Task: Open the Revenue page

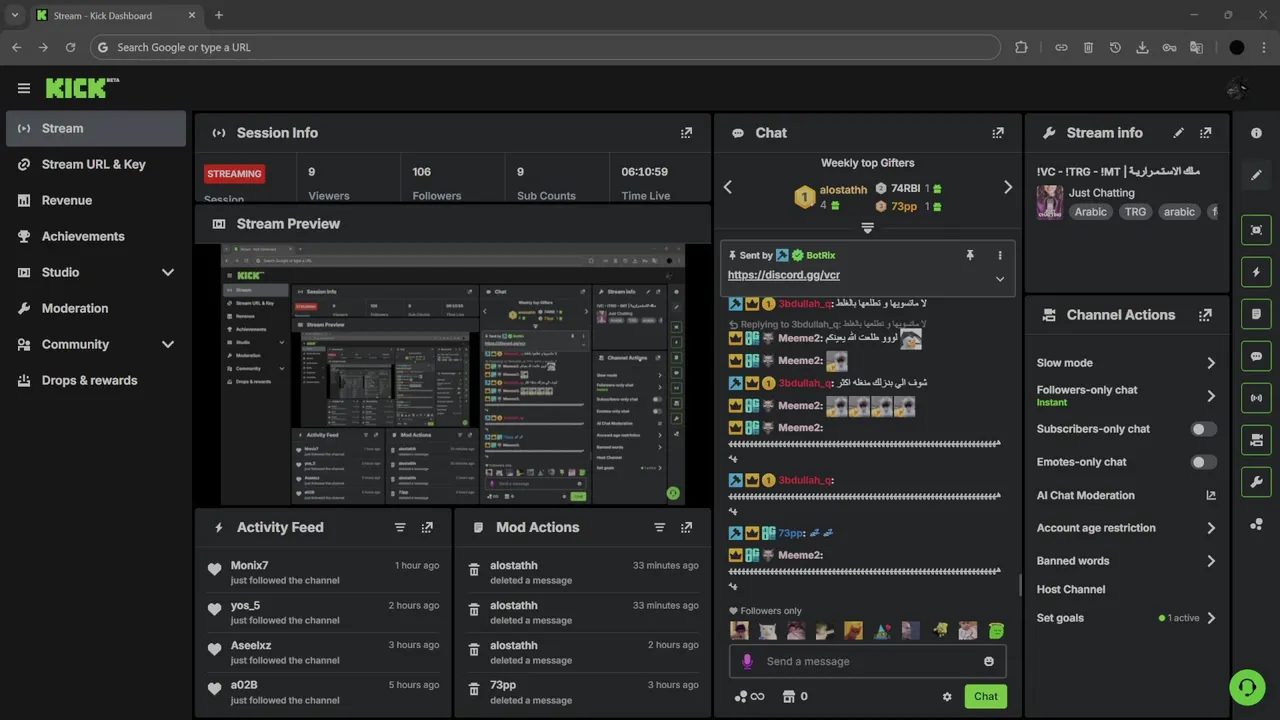Action: point(96,200)
